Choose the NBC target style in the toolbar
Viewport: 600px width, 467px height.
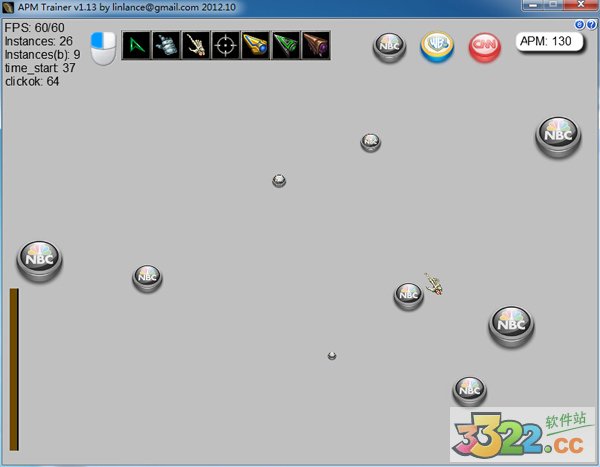click(x=389, y=47)
